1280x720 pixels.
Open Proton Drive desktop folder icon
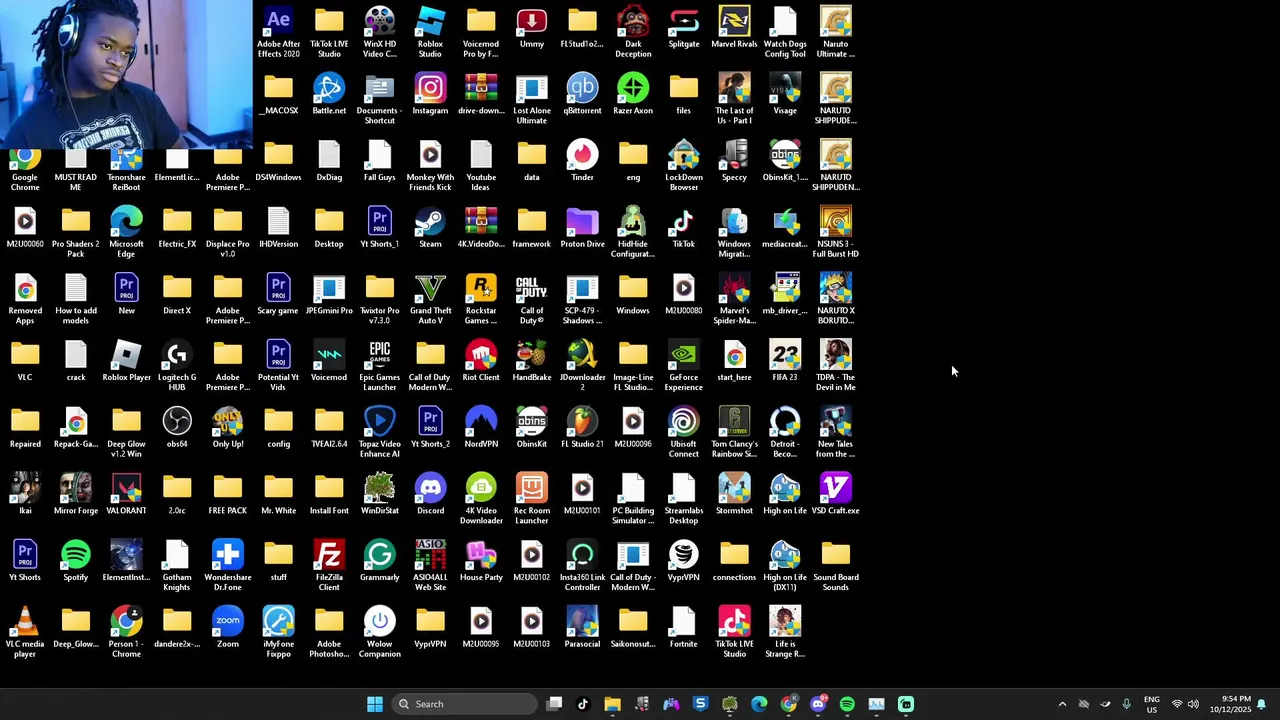click(582, 228)
